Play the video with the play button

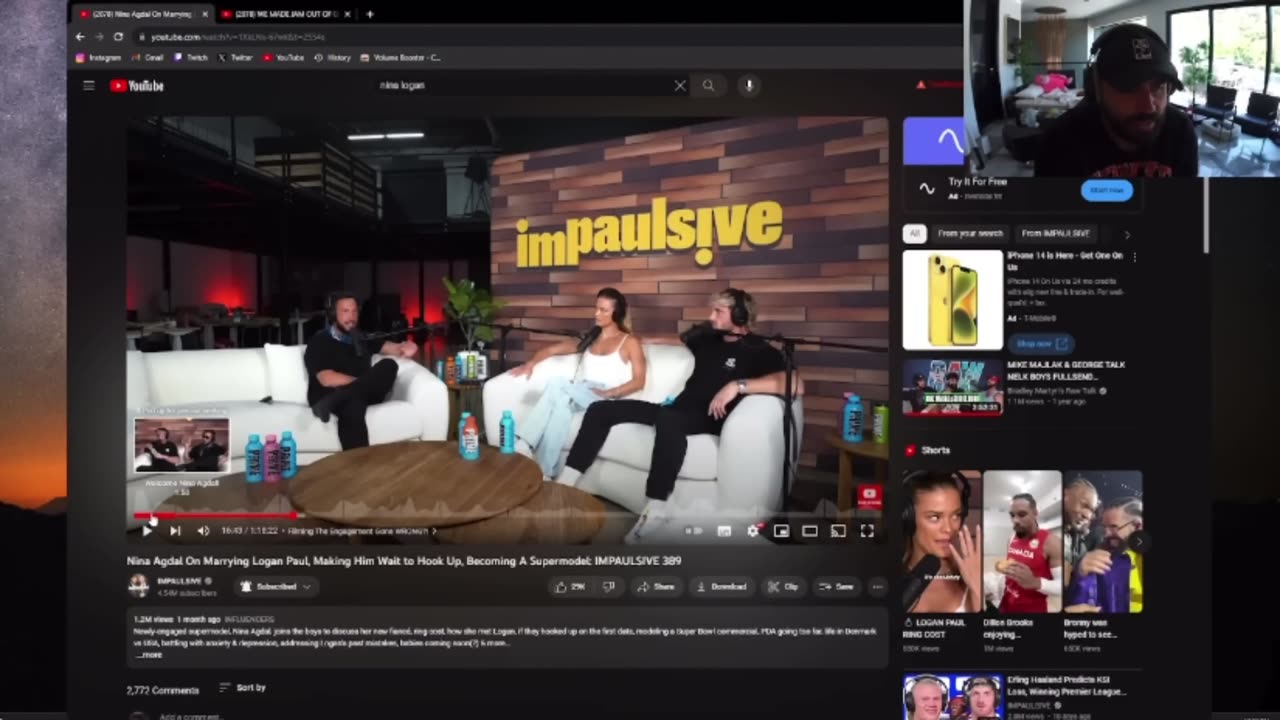click(x=147, y=531)
